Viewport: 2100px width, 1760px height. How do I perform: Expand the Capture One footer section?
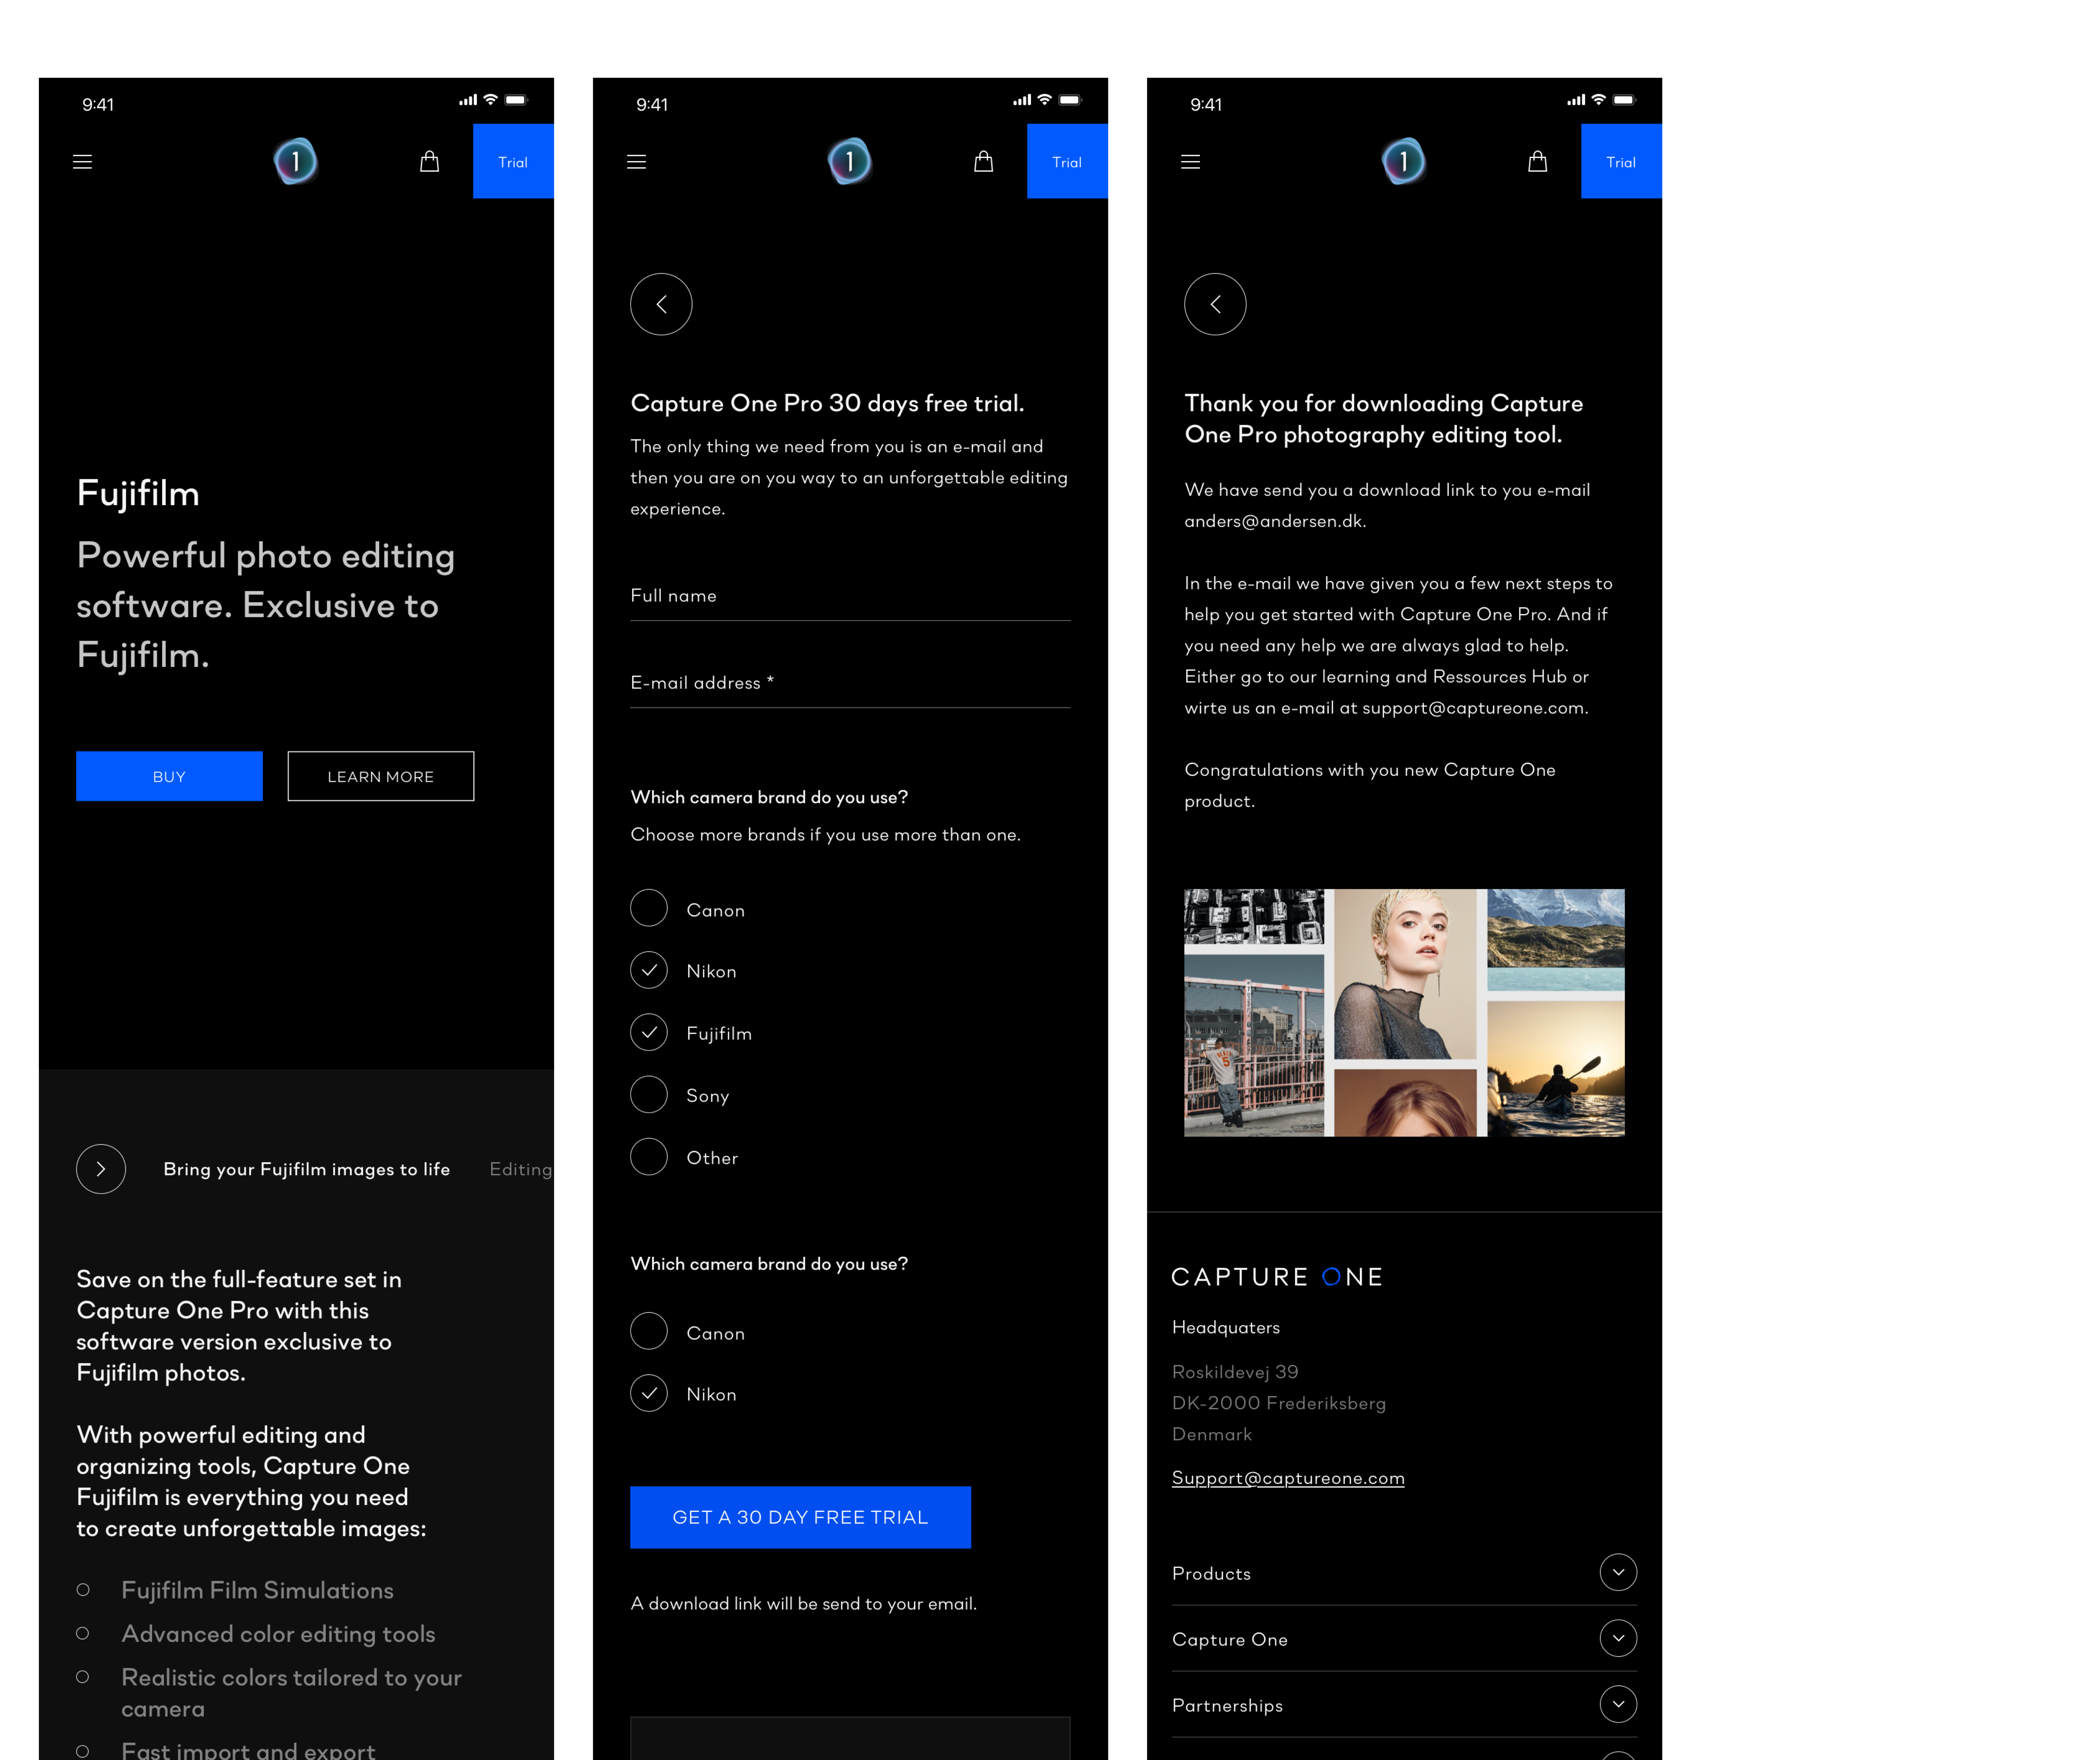point(1404,1639)
